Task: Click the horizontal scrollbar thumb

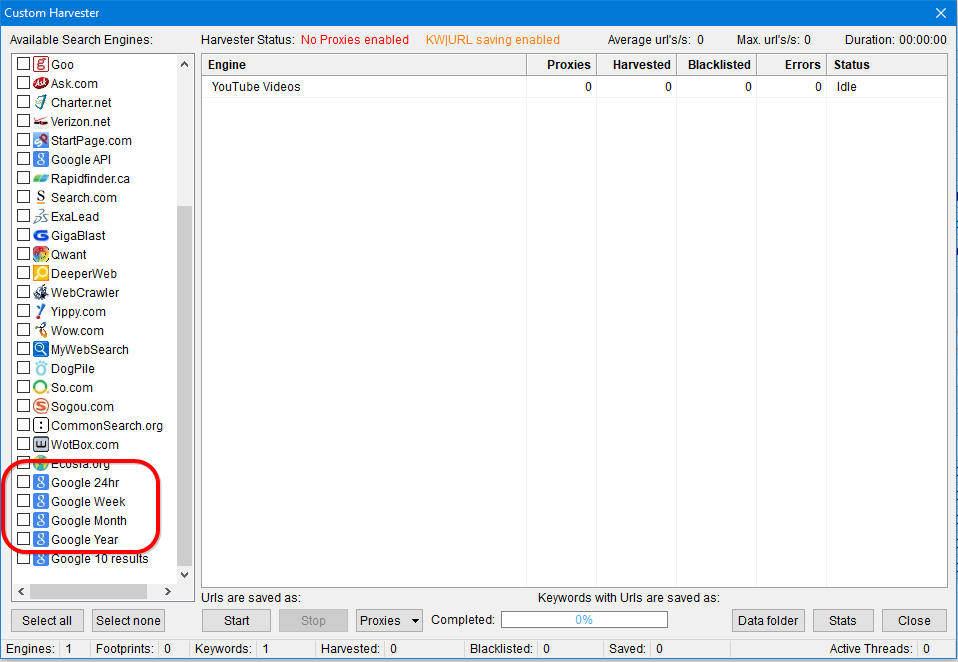Action: click(89, 591)
